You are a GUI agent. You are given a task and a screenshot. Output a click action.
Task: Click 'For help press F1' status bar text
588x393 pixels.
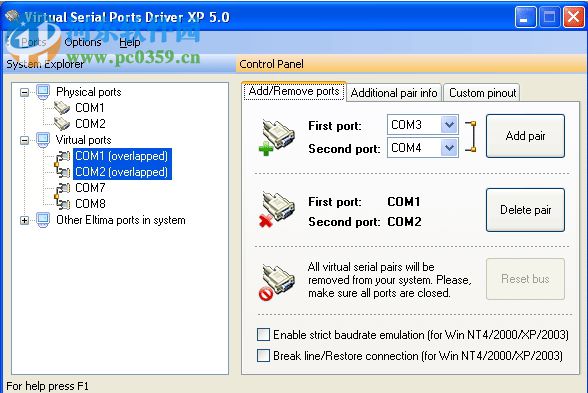(47, 386)
